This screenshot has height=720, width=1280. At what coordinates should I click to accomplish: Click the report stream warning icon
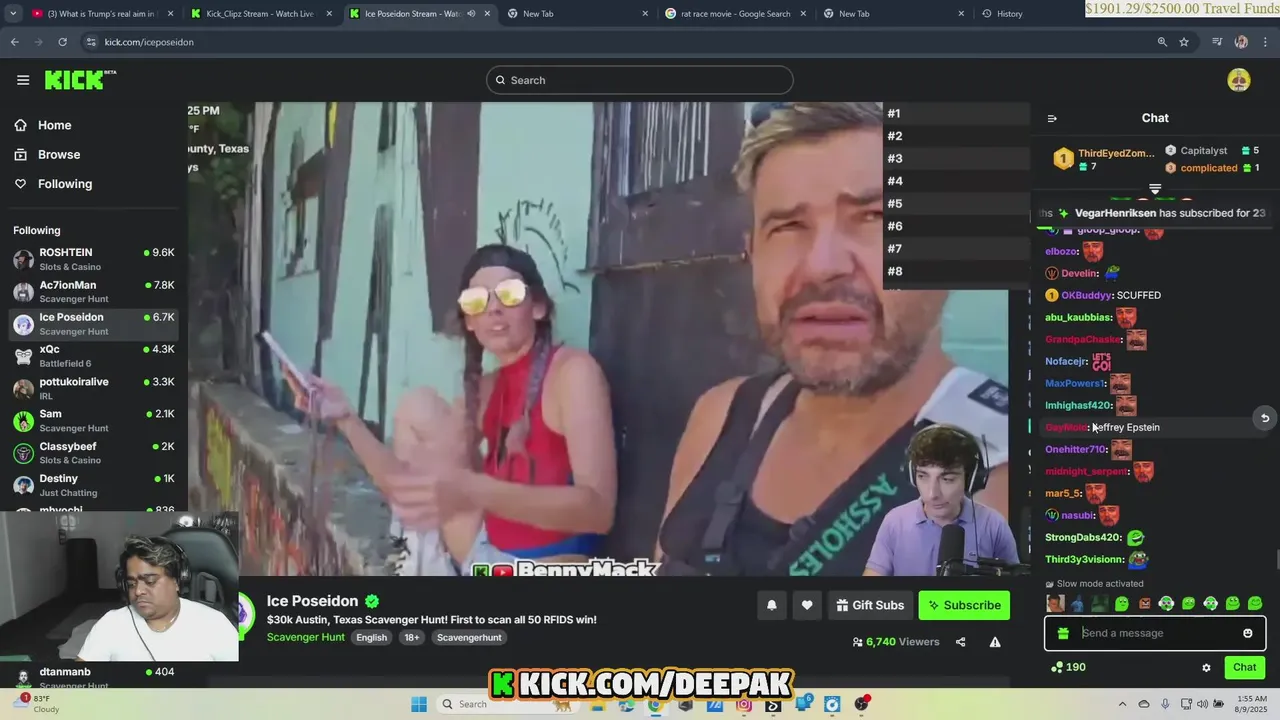coord(995,642)
